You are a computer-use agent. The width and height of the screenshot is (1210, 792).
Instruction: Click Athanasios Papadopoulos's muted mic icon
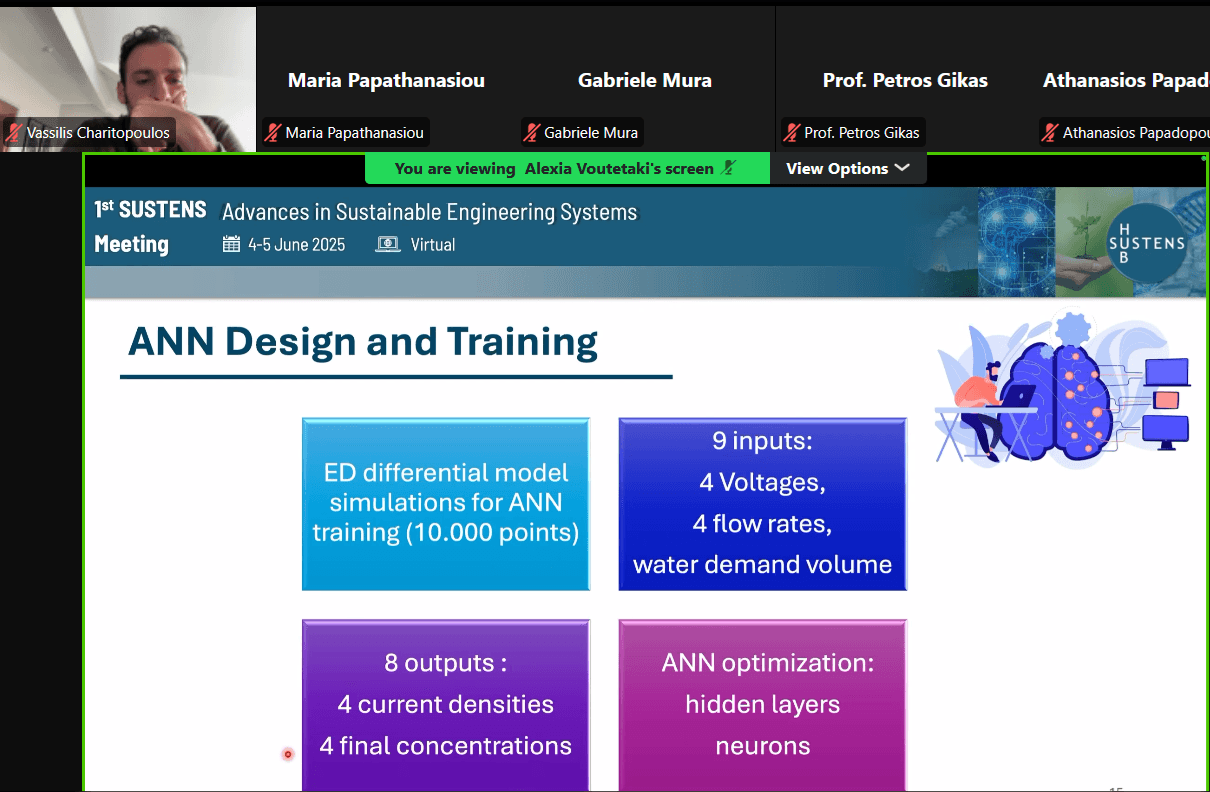tap(1049, 133)
